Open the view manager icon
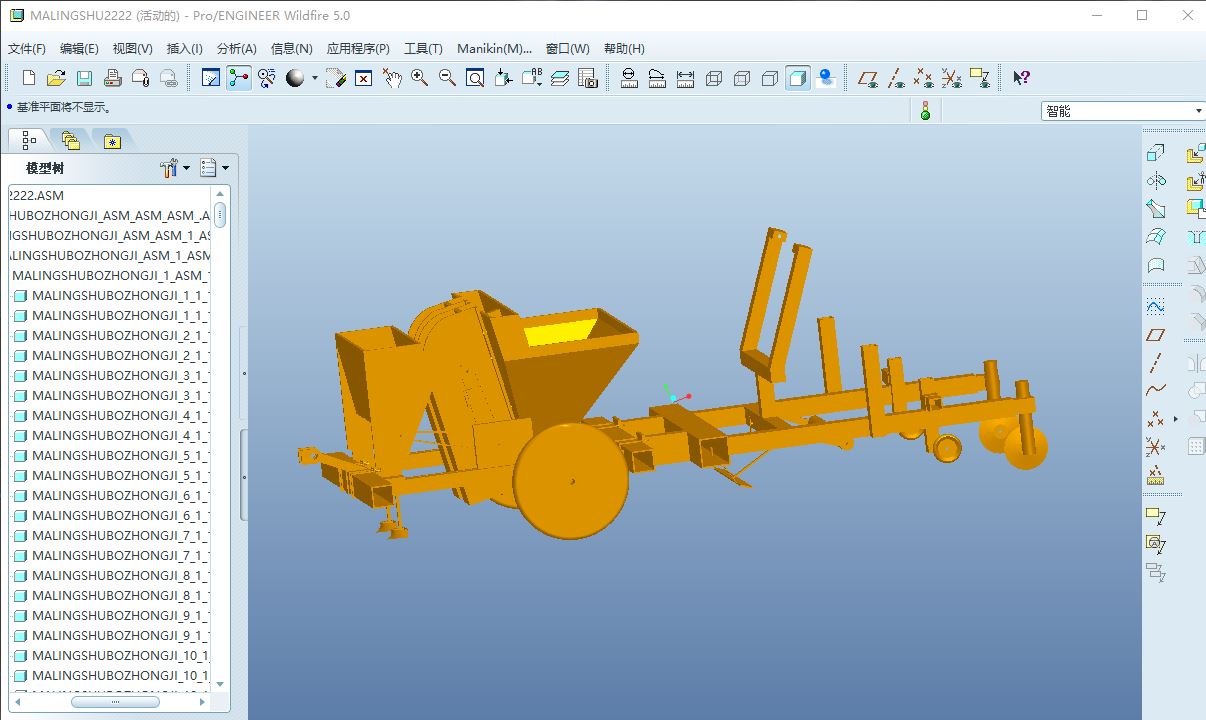The height and width of the screenshot is (720, 1206). tap(587, 78)
